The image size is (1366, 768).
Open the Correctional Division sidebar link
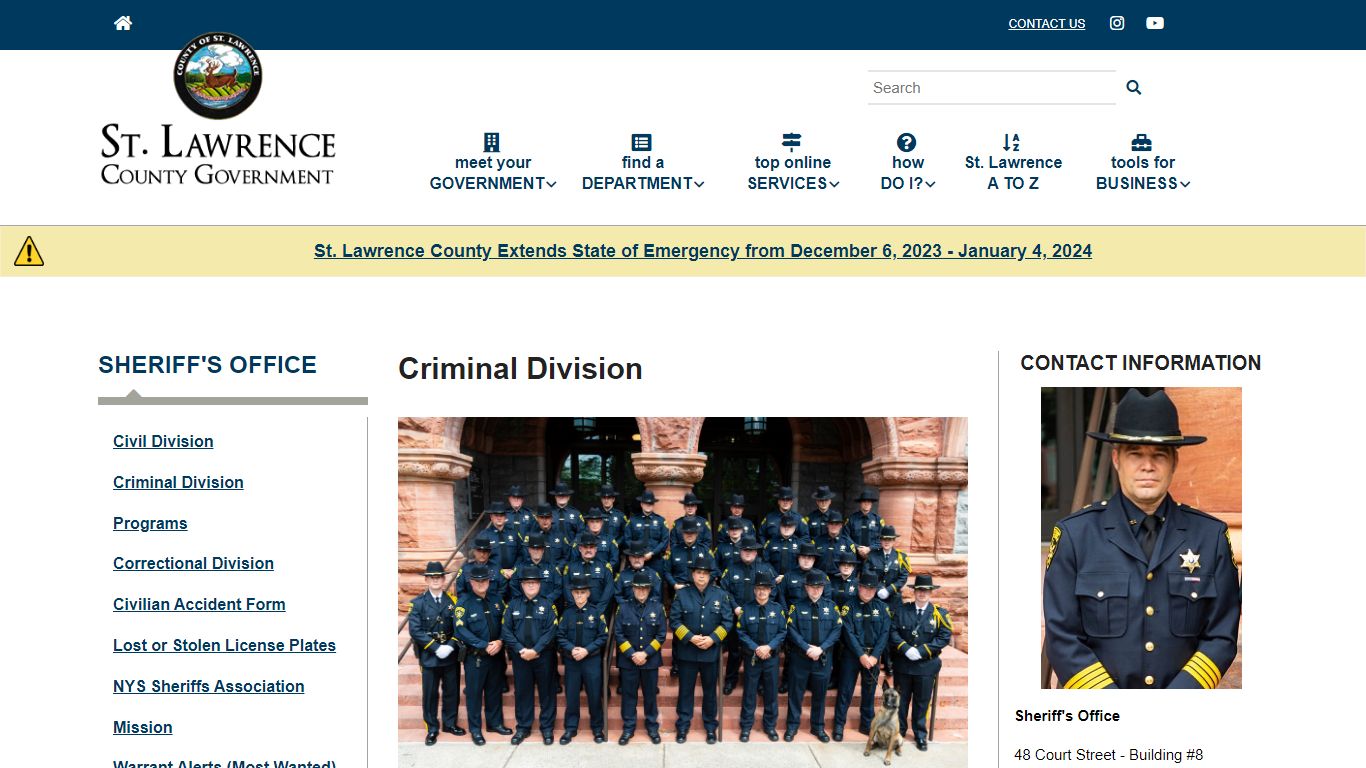193,563
